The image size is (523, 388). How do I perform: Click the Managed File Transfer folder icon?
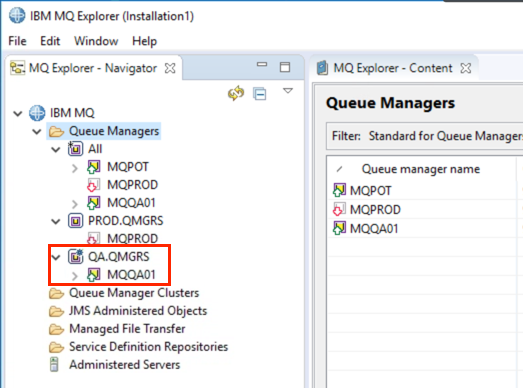coord(56,329)
